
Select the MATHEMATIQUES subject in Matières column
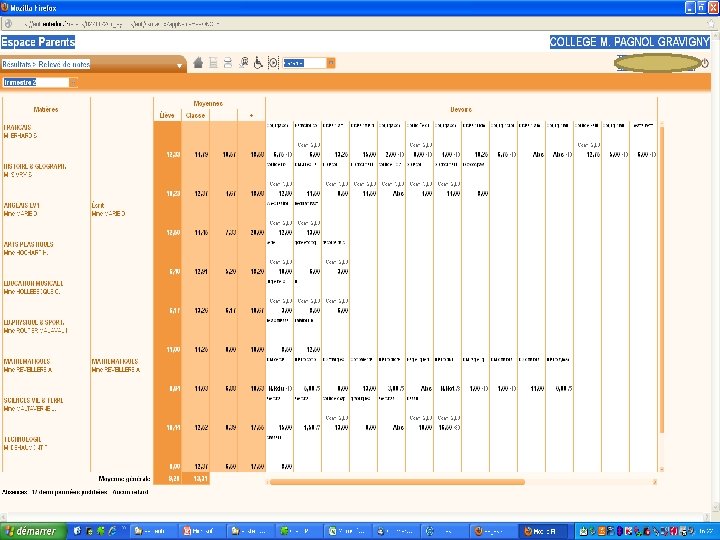pyautogui.click(x=27, y=361)
